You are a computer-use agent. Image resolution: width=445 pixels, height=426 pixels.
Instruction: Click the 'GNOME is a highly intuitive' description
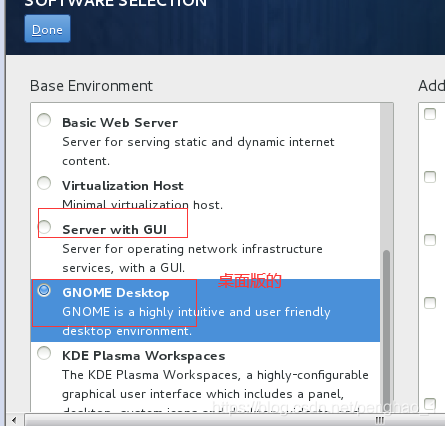click(x=196, y=321)
